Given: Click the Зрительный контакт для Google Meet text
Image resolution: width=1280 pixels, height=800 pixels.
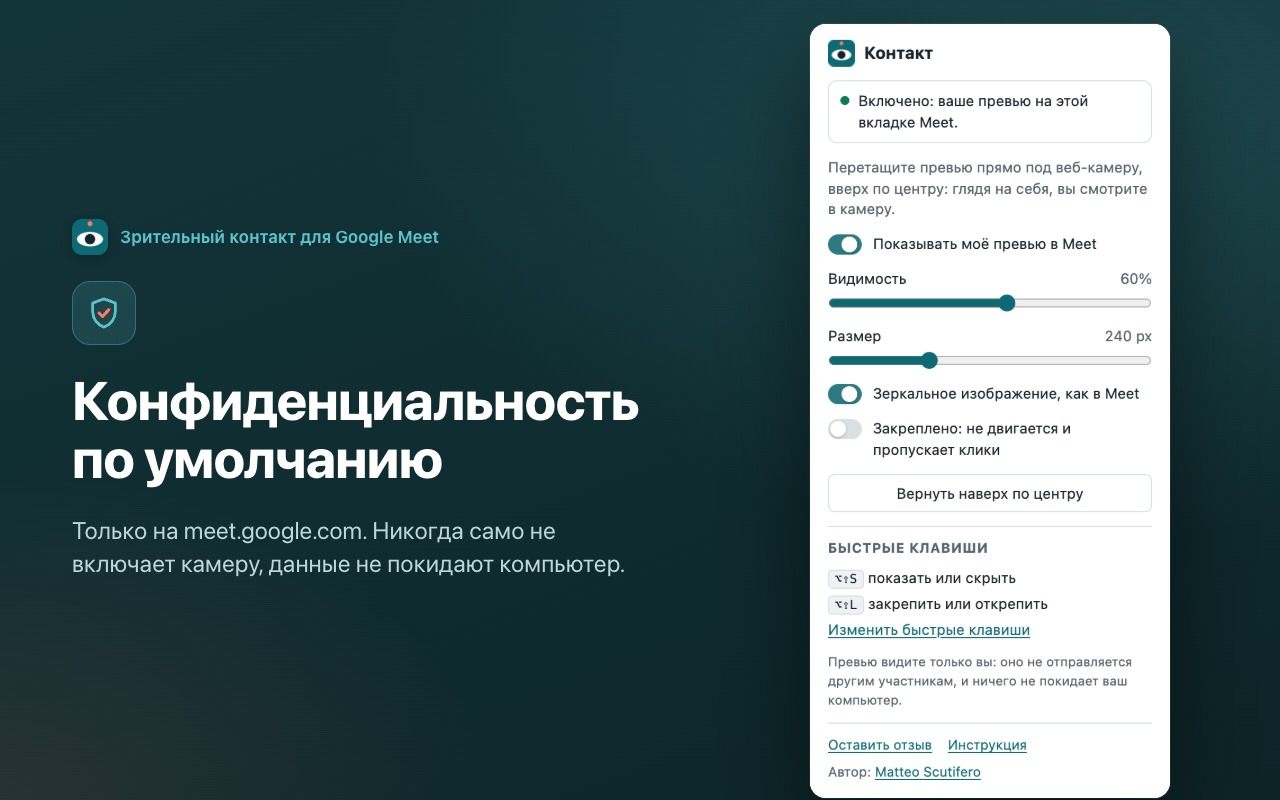Looking at the screenshot, I should (x=280, y=237).
